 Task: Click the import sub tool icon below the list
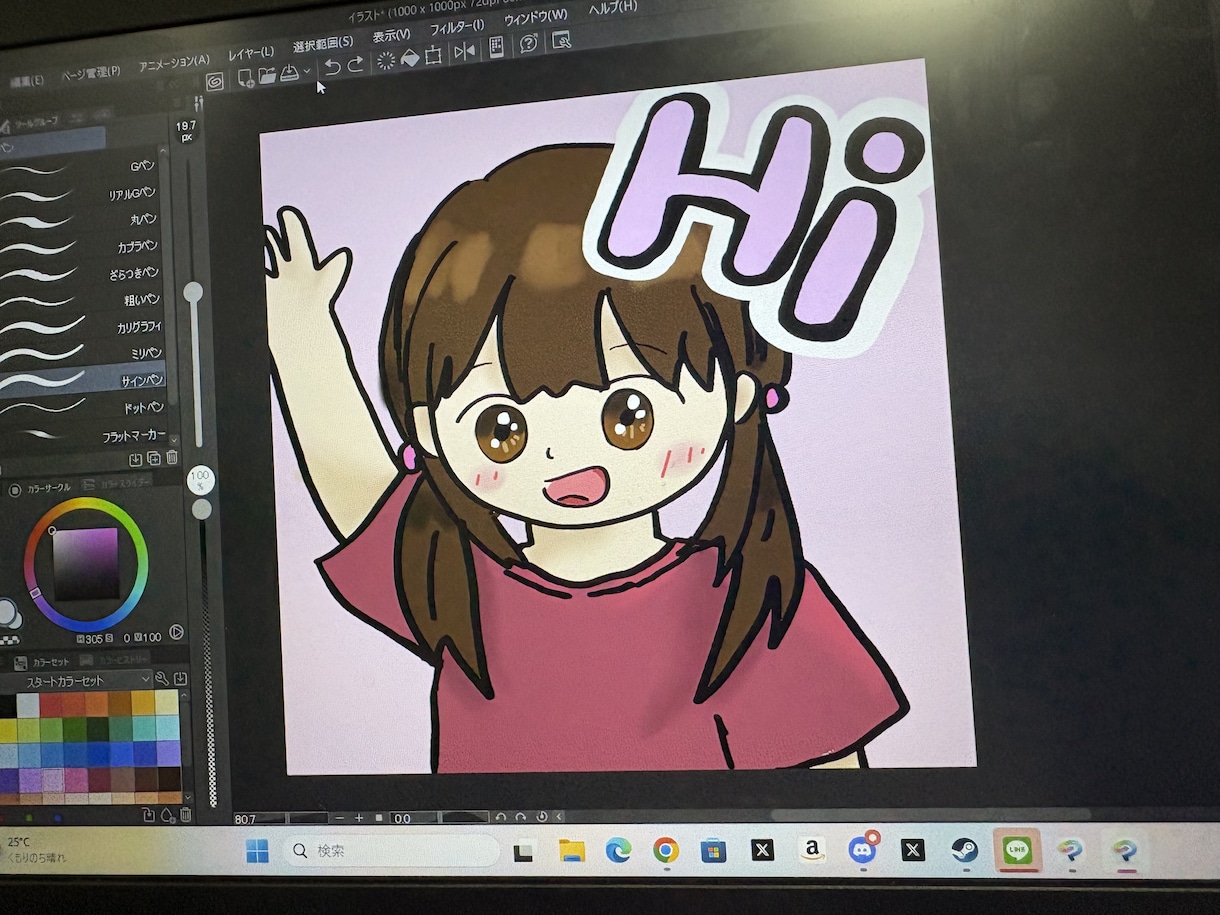pyautogui.click(x=136, y=459)
